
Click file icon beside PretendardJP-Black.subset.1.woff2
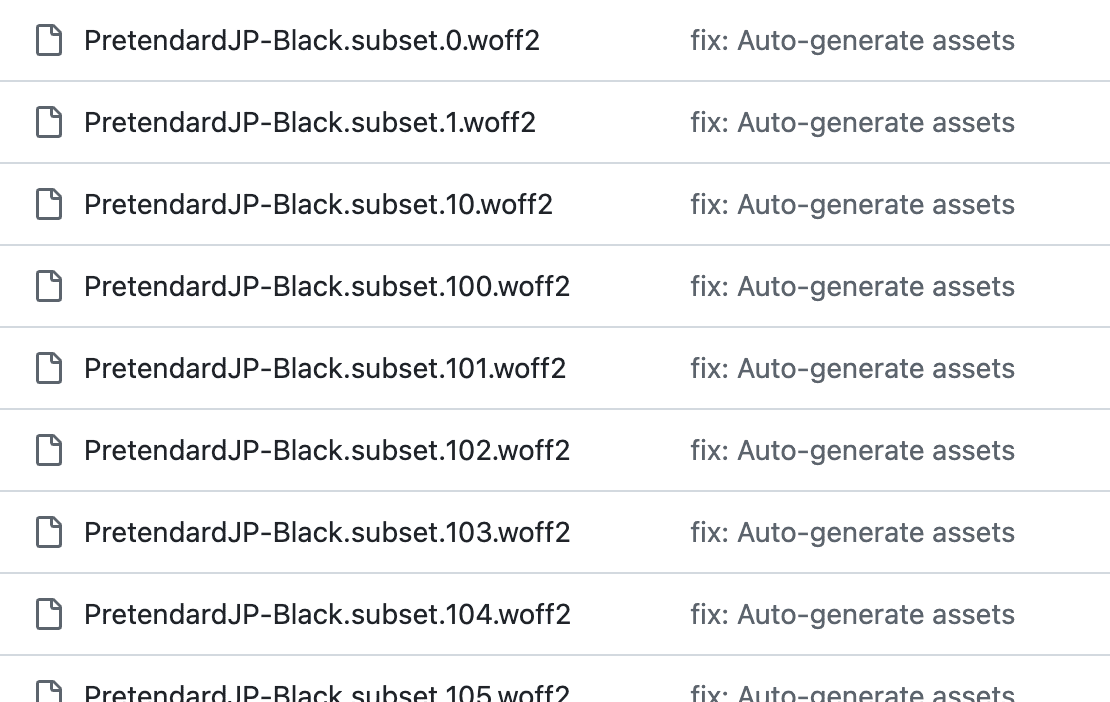click(x=49, y=123)
